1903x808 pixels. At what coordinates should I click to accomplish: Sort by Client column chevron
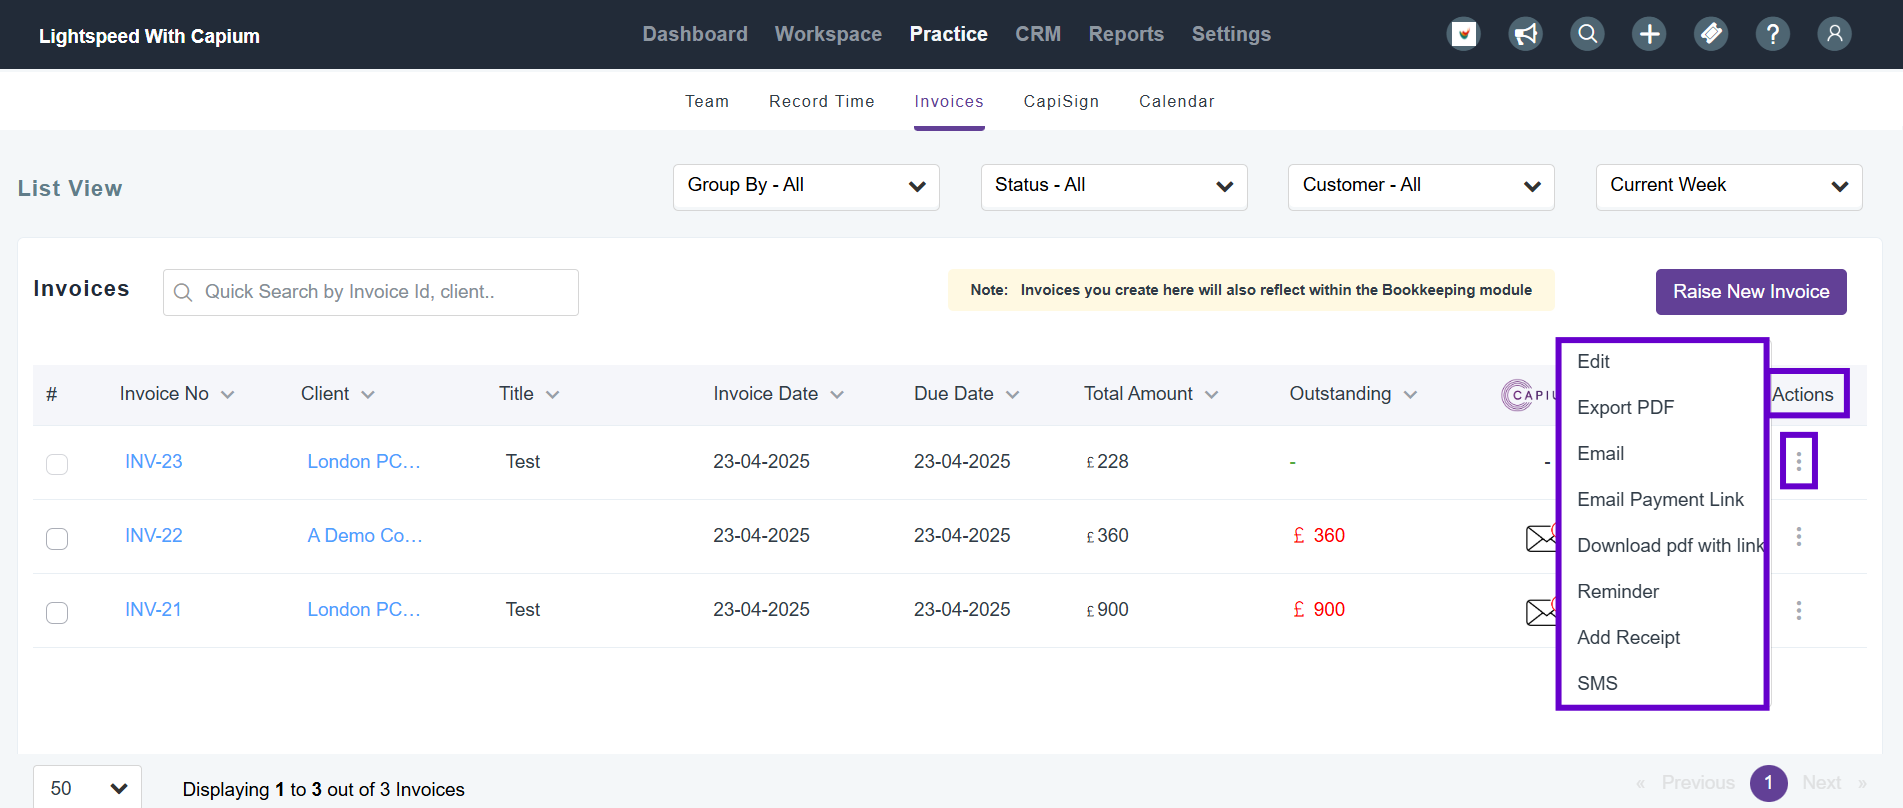[x=368, y=395]
